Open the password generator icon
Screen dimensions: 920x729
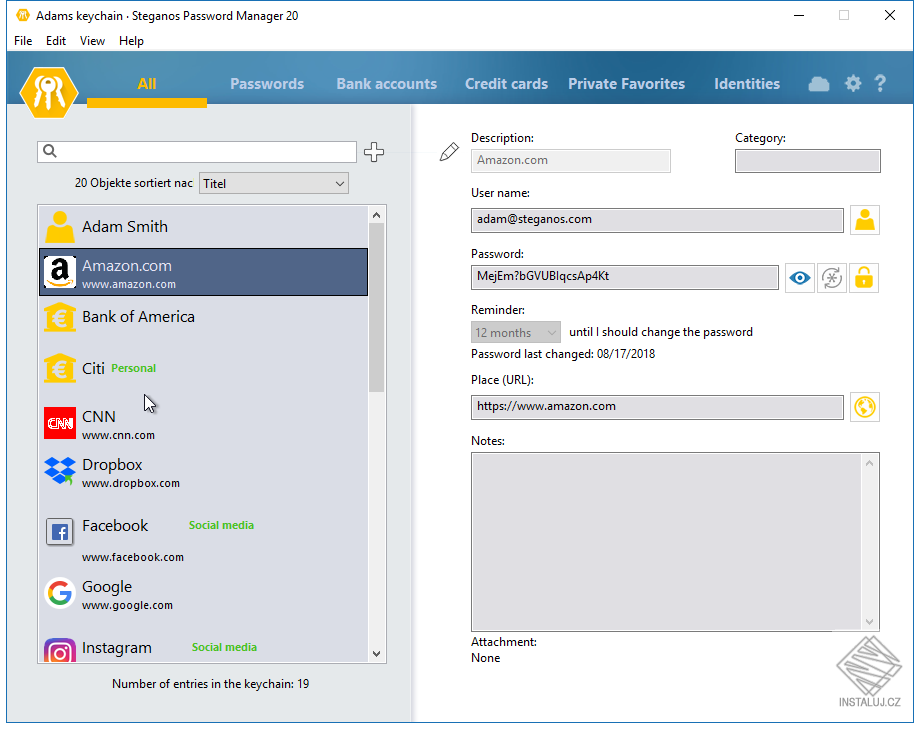coord(831,277)
